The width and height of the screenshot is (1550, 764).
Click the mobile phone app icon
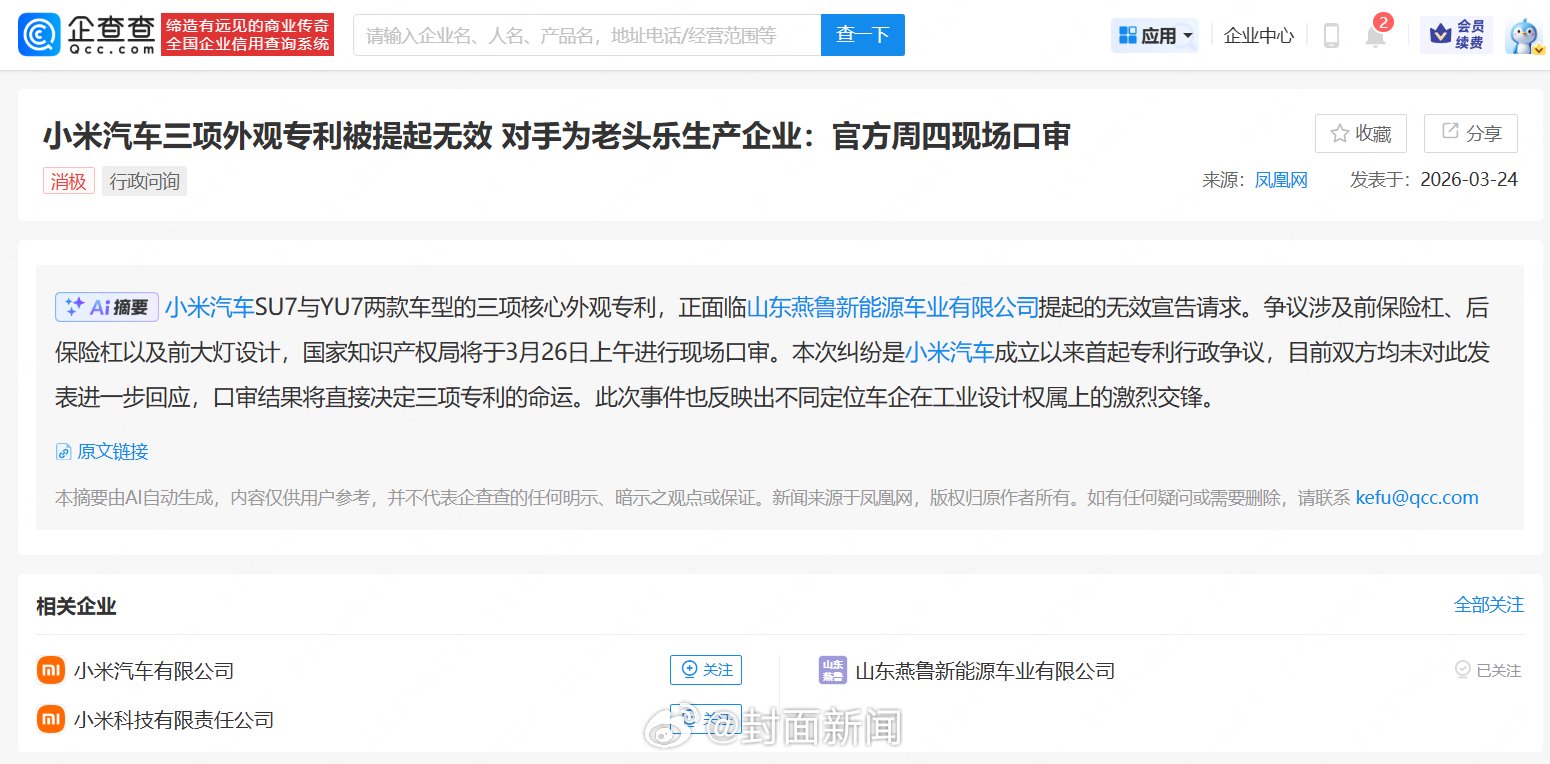[1330, 34]
